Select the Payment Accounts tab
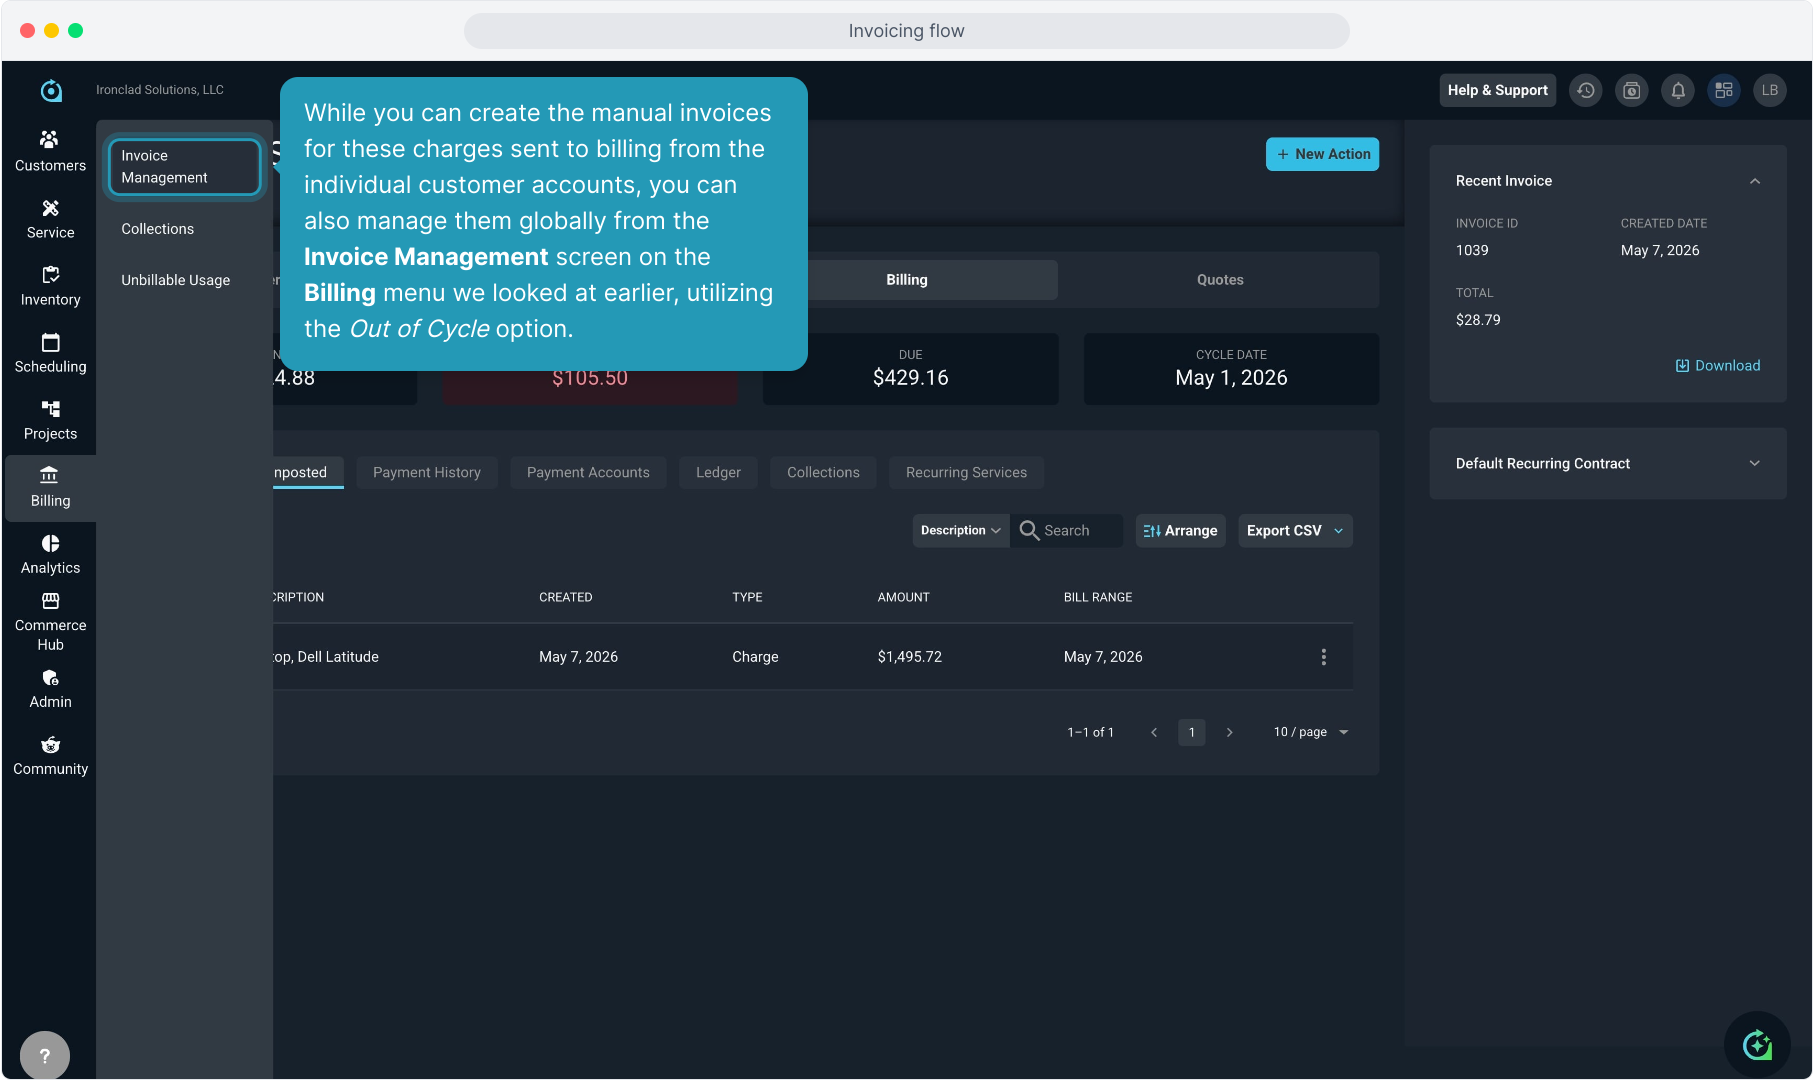 (x=588, y=472)
